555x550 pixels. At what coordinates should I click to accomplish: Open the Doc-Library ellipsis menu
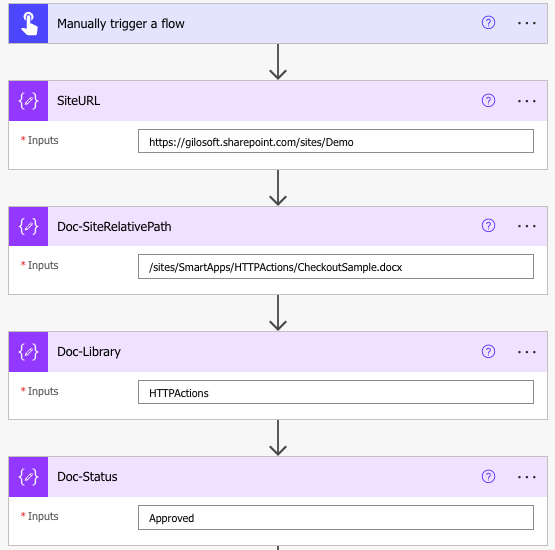(x=526, y=352)
